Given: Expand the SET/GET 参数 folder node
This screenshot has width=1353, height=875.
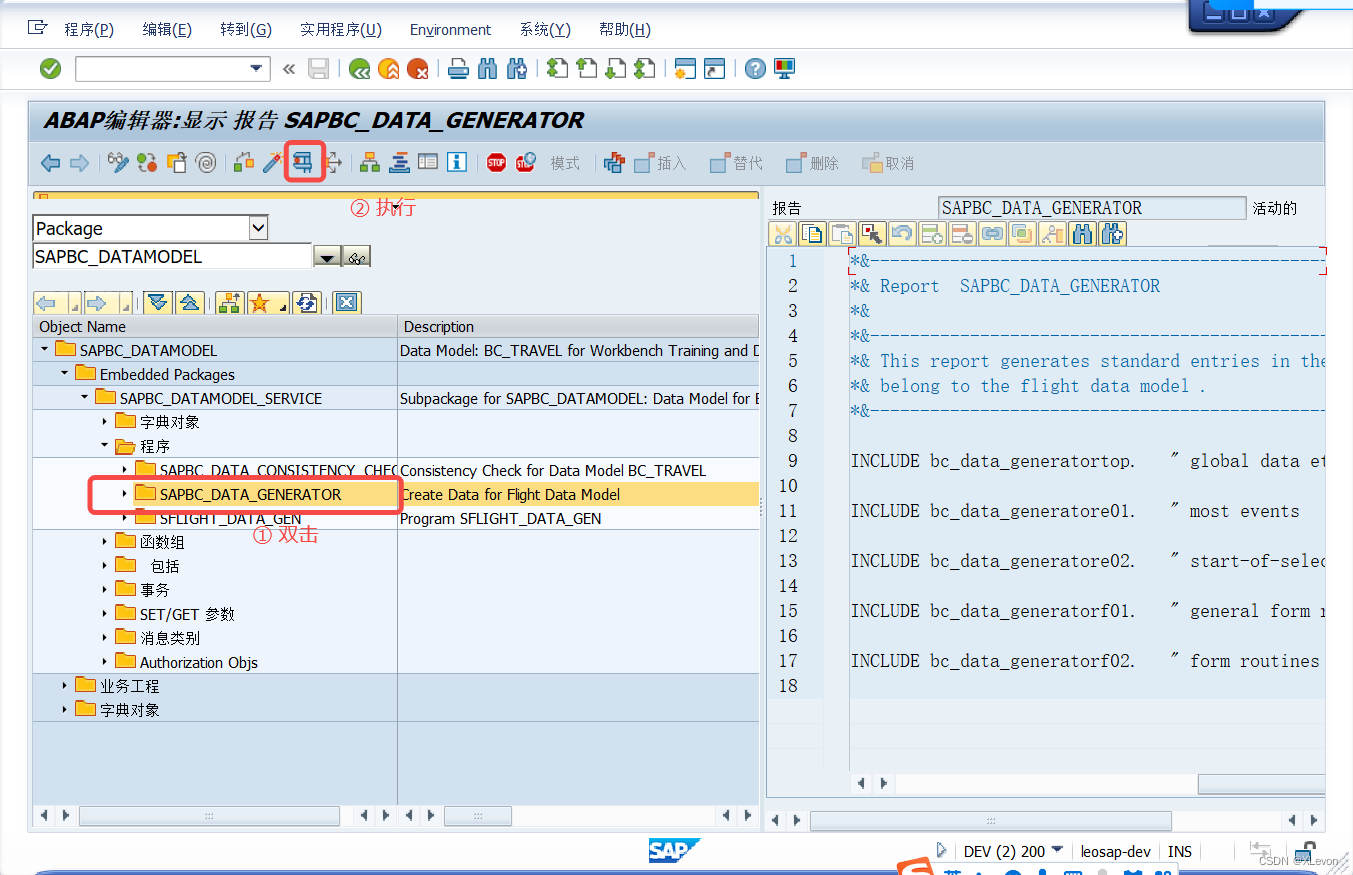Looking at the screenshot, I should click(x=104, y=614).
